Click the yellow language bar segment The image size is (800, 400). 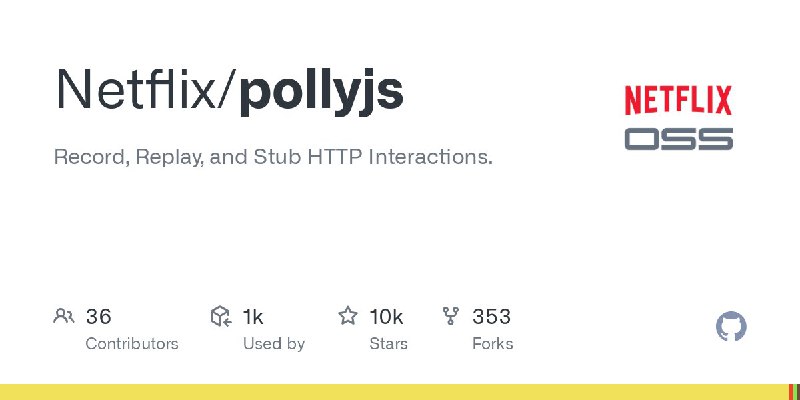point(394,392)
